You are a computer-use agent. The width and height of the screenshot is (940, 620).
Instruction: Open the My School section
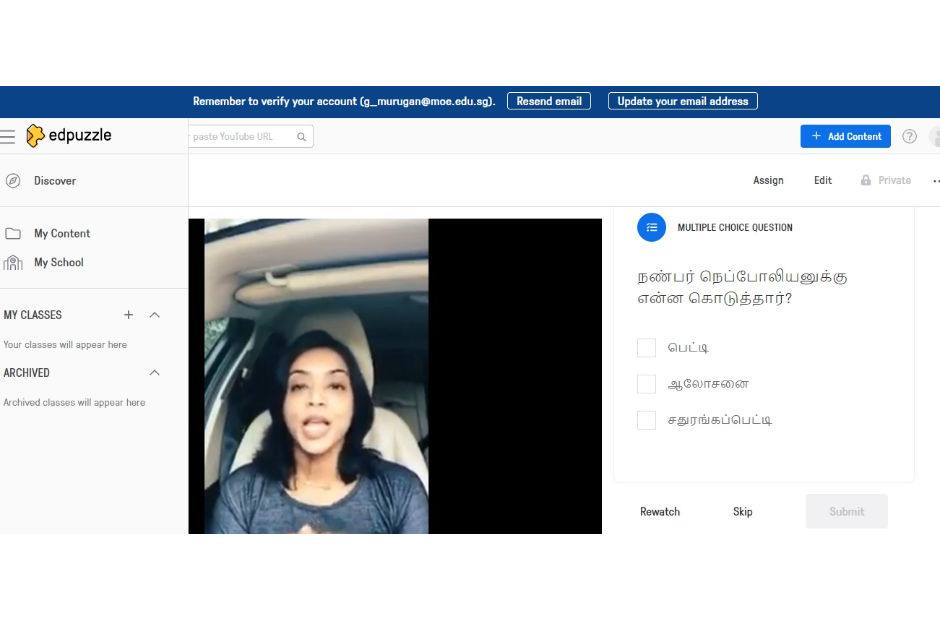[x=59, y=262]
